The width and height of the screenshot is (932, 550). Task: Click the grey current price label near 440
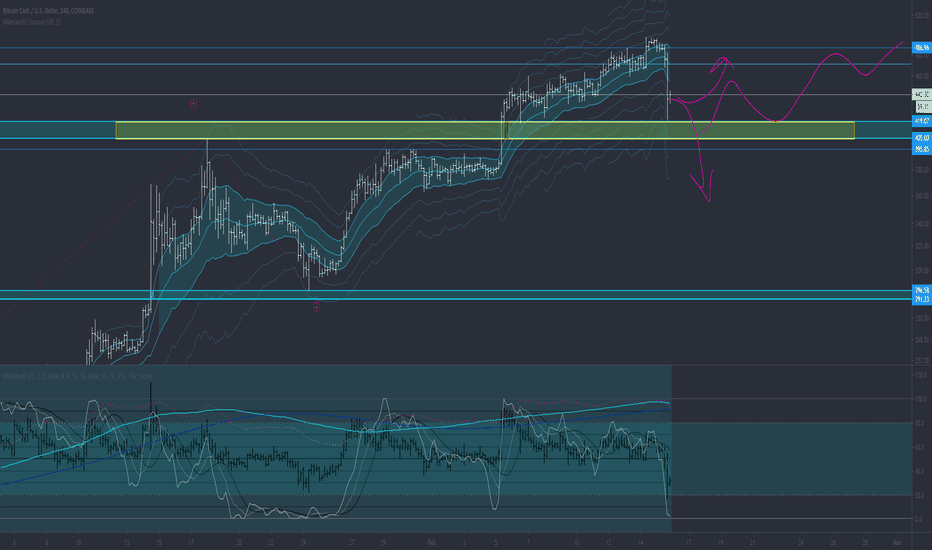click(x=922, y=95)
